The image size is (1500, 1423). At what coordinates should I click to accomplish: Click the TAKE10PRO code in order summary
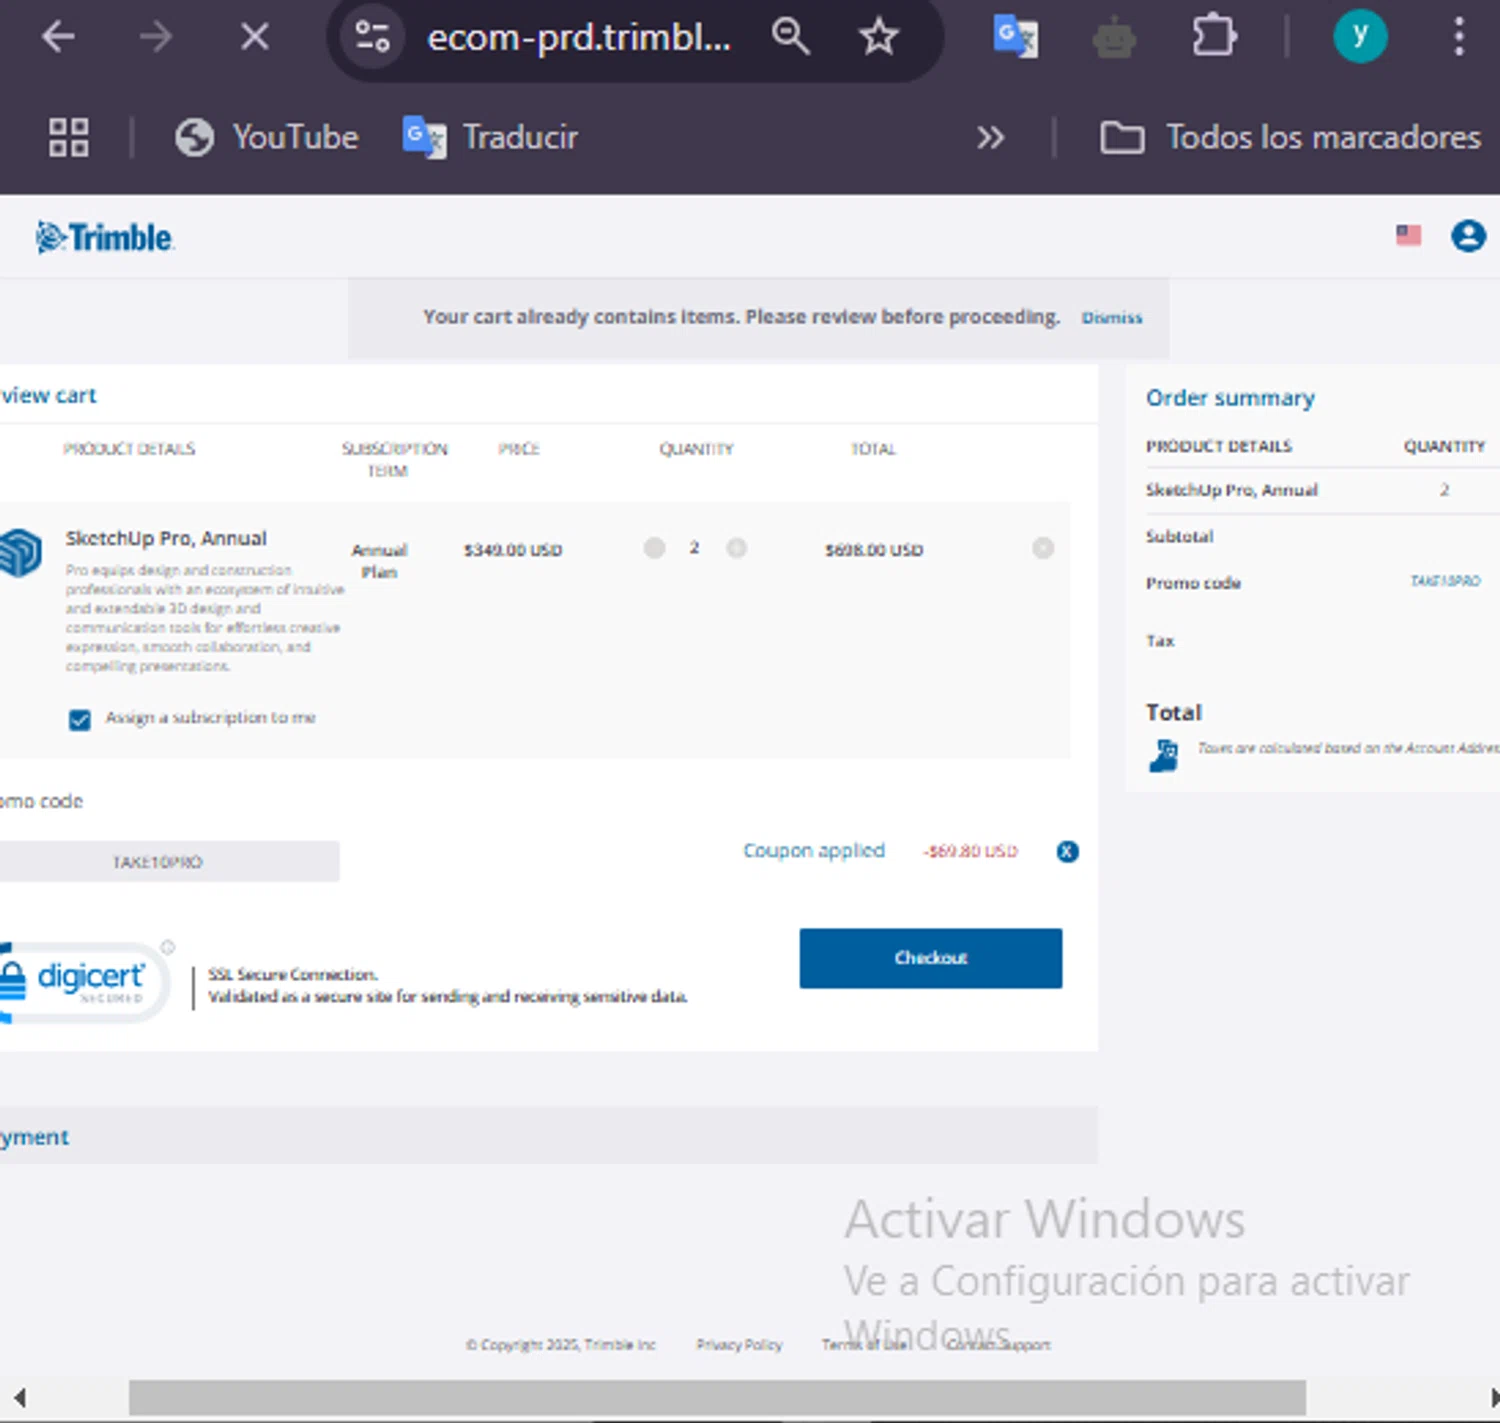pos(1445,581)
